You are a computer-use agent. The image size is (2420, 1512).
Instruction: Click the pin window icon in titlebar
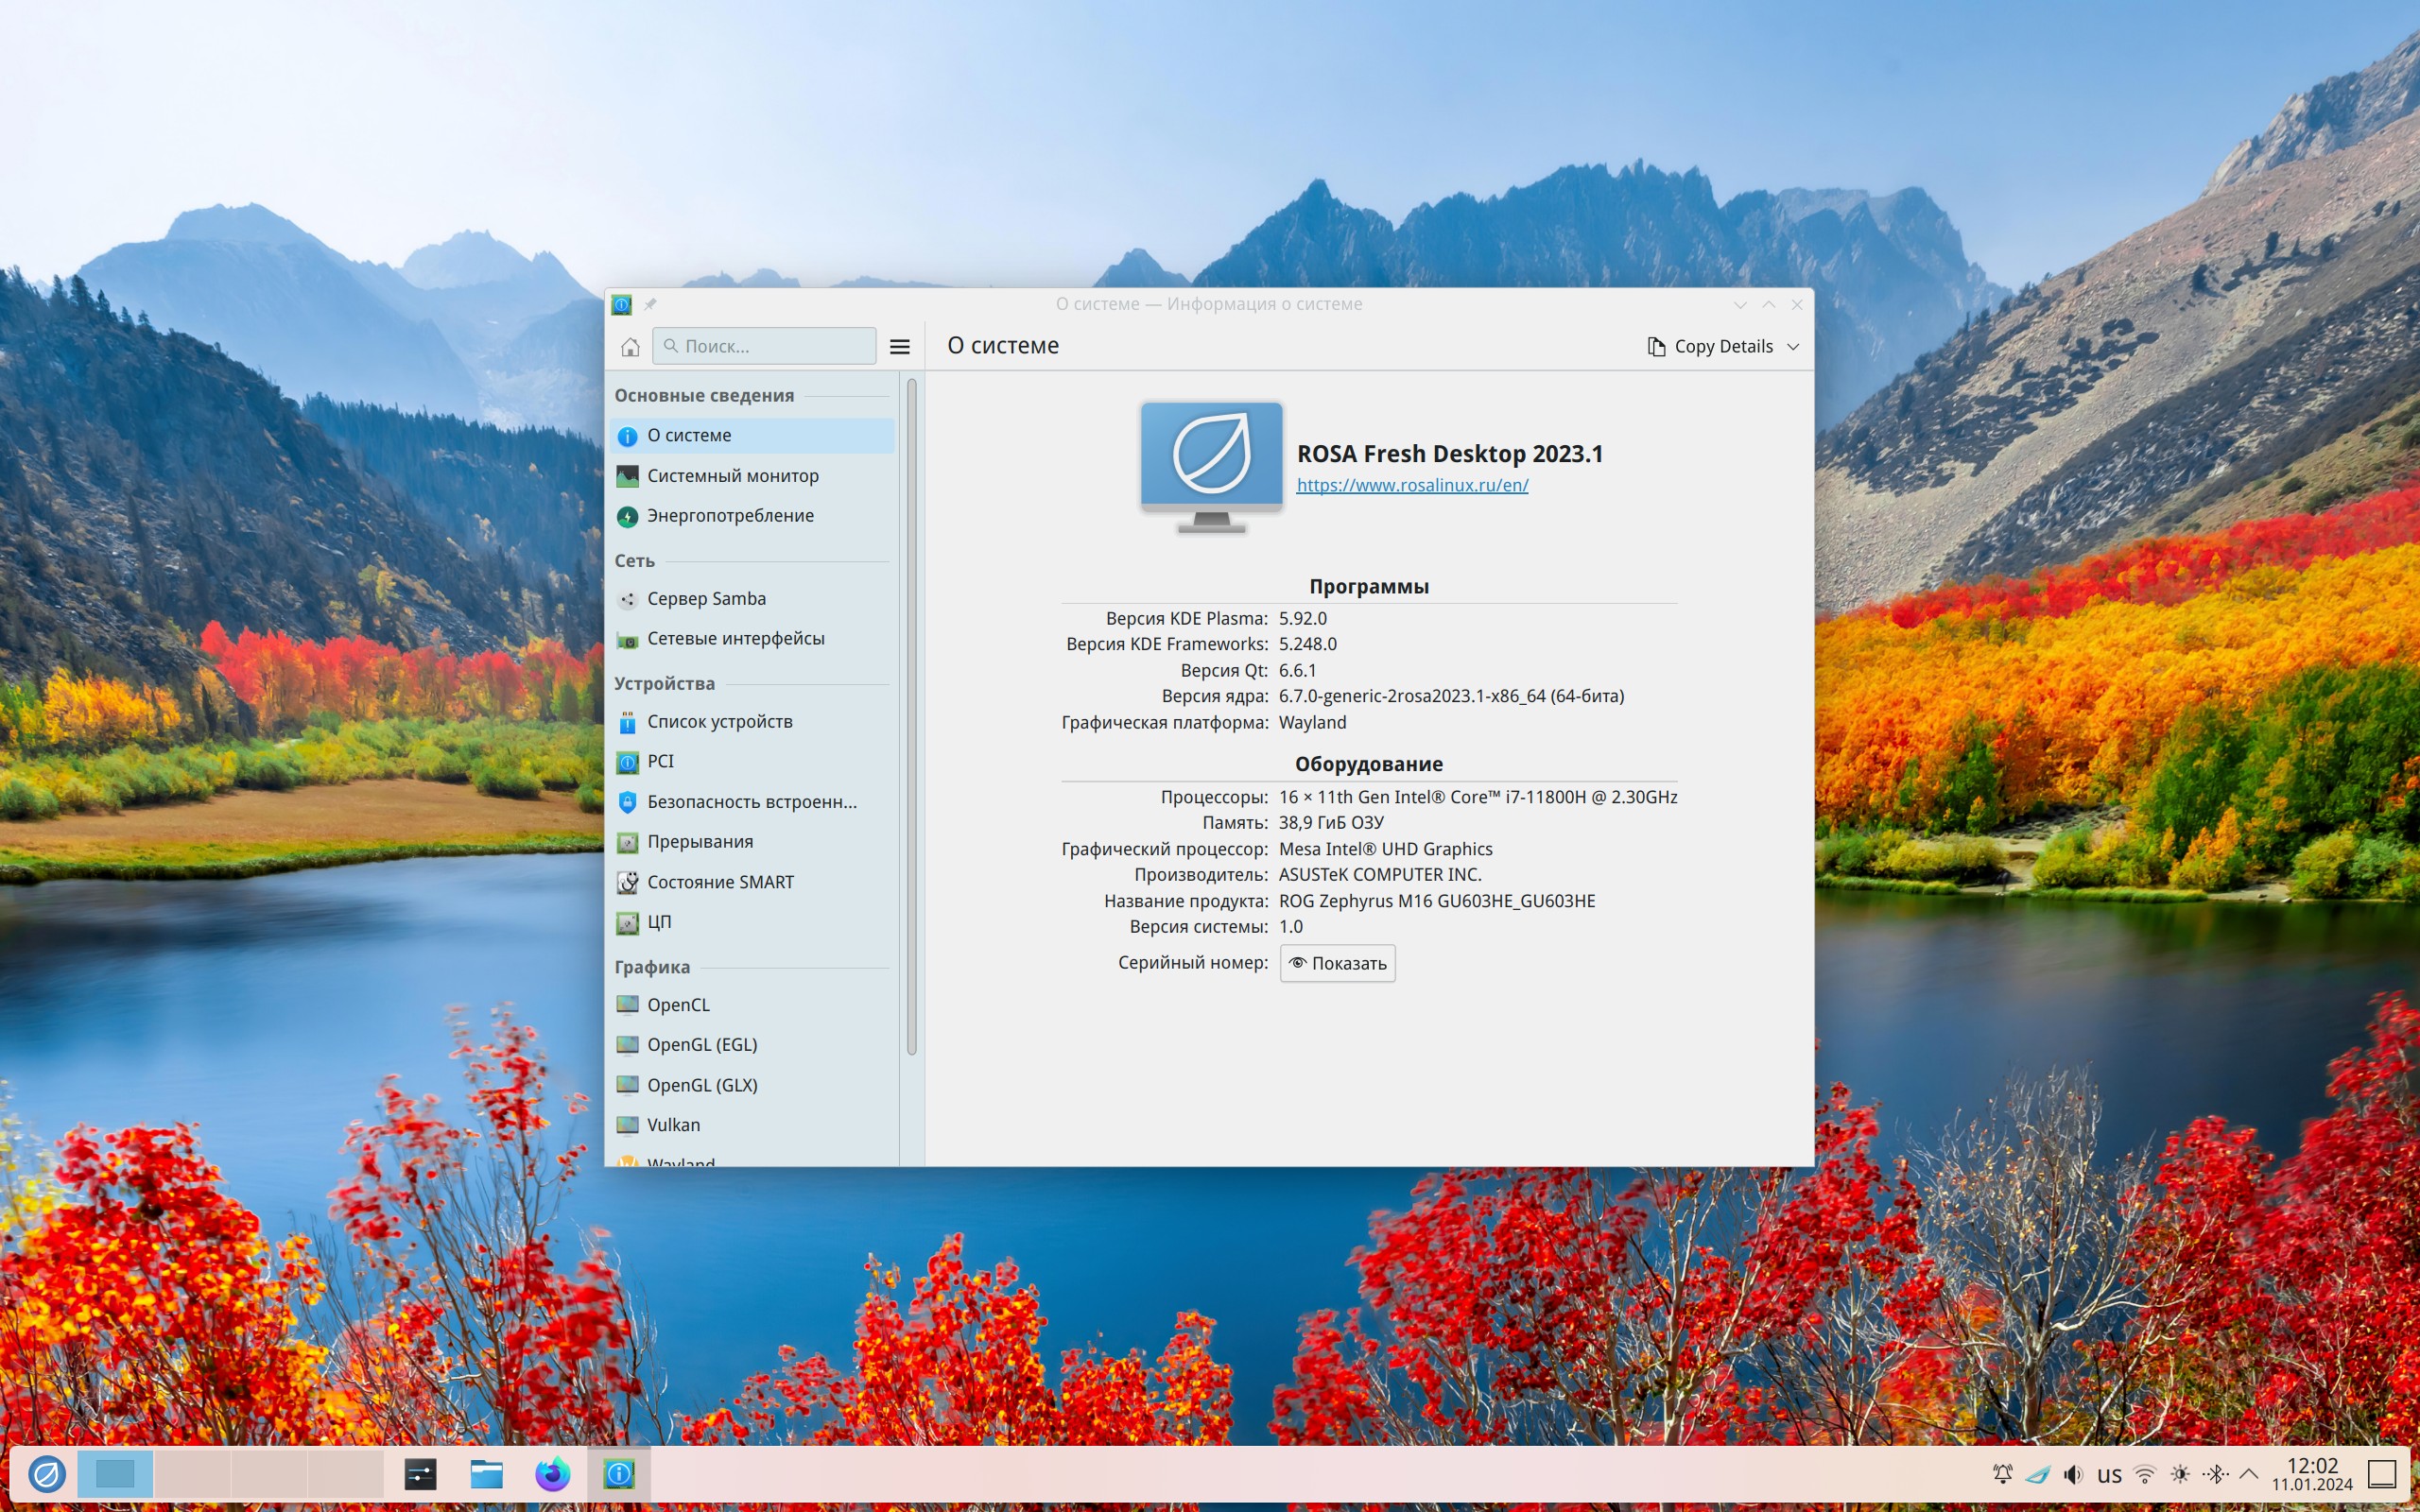[650, 304]
